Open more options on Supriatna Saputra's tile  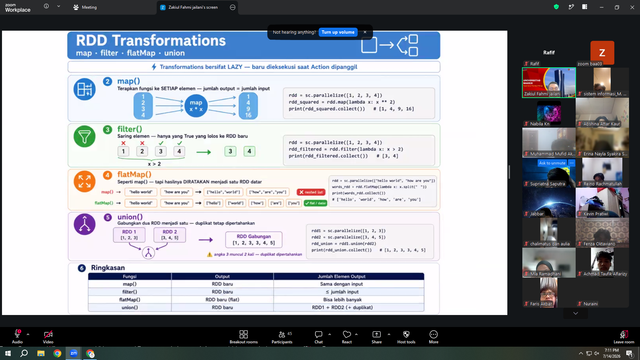(571, 163)
